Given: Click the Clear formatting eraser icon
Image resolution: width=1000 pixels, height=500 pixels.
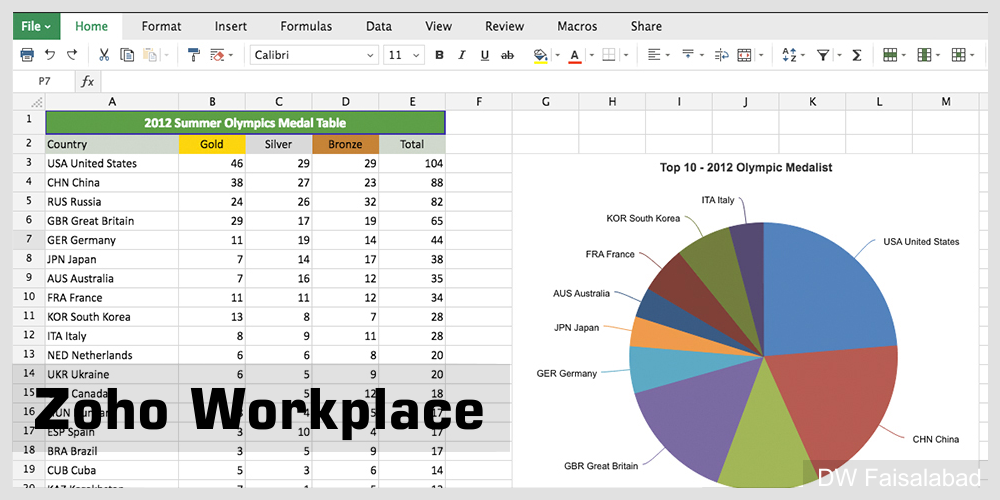Looking at the screenshot, I should 217,55.
